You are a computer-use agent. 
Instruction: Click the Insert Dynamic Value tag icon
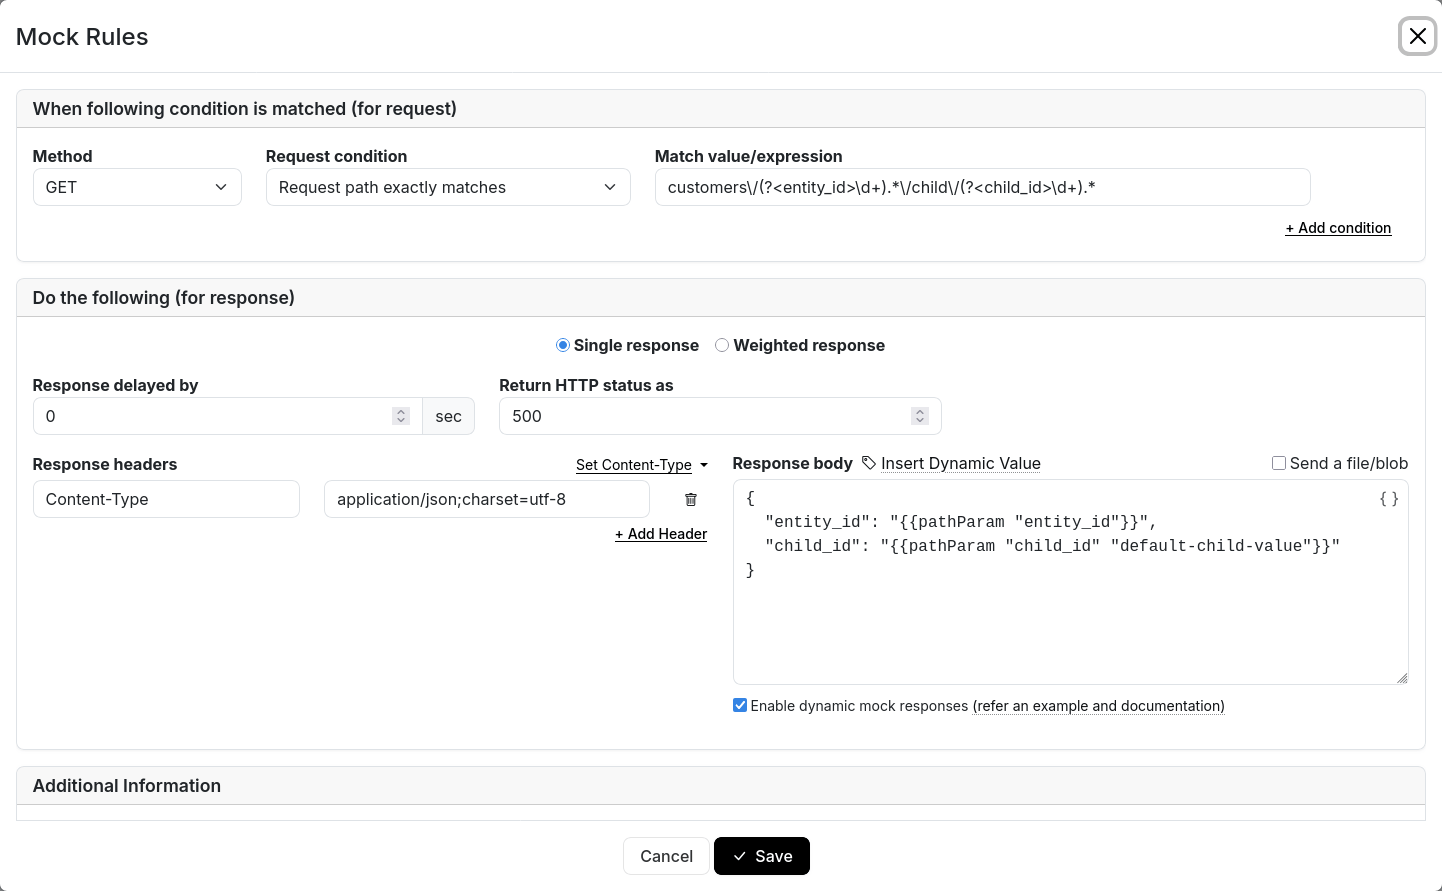point(869,463)
